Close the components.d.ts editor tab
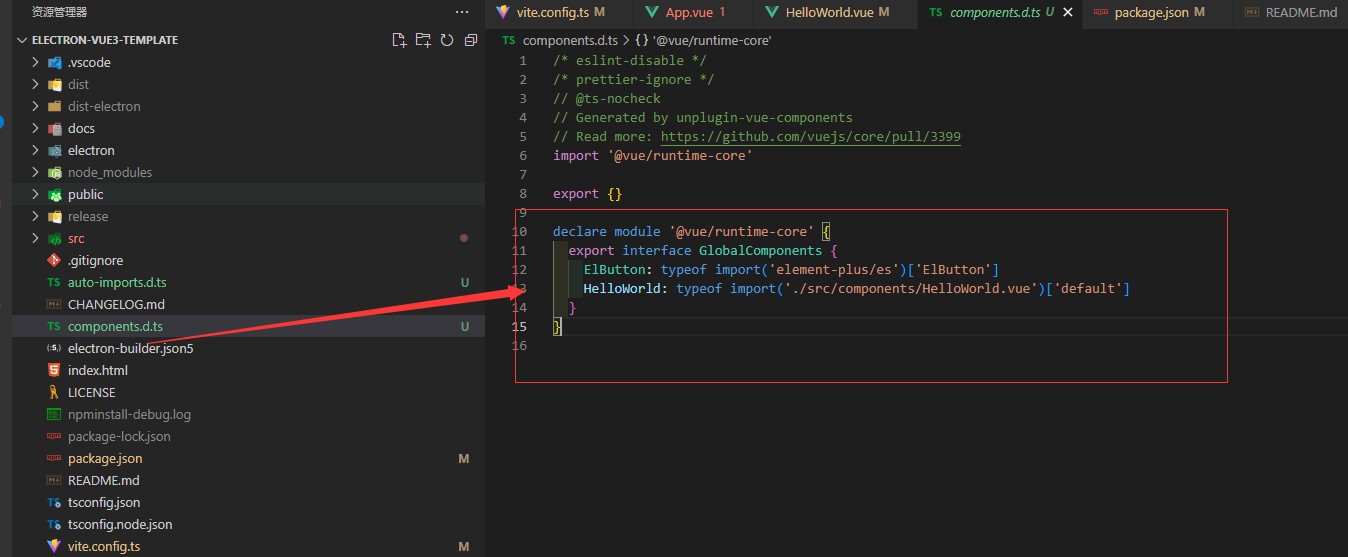 click(x=1068, y=12)
